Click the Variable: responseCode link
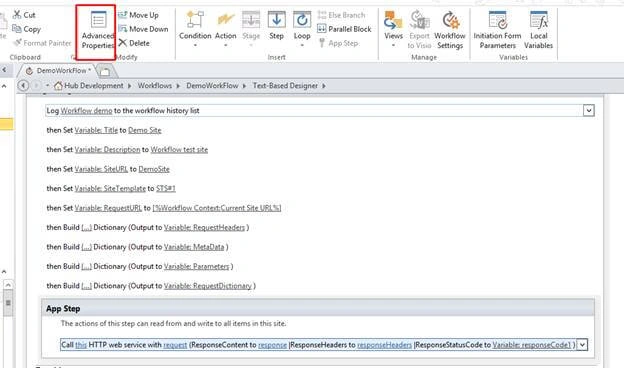624x368 pixels. coord(532,345)
